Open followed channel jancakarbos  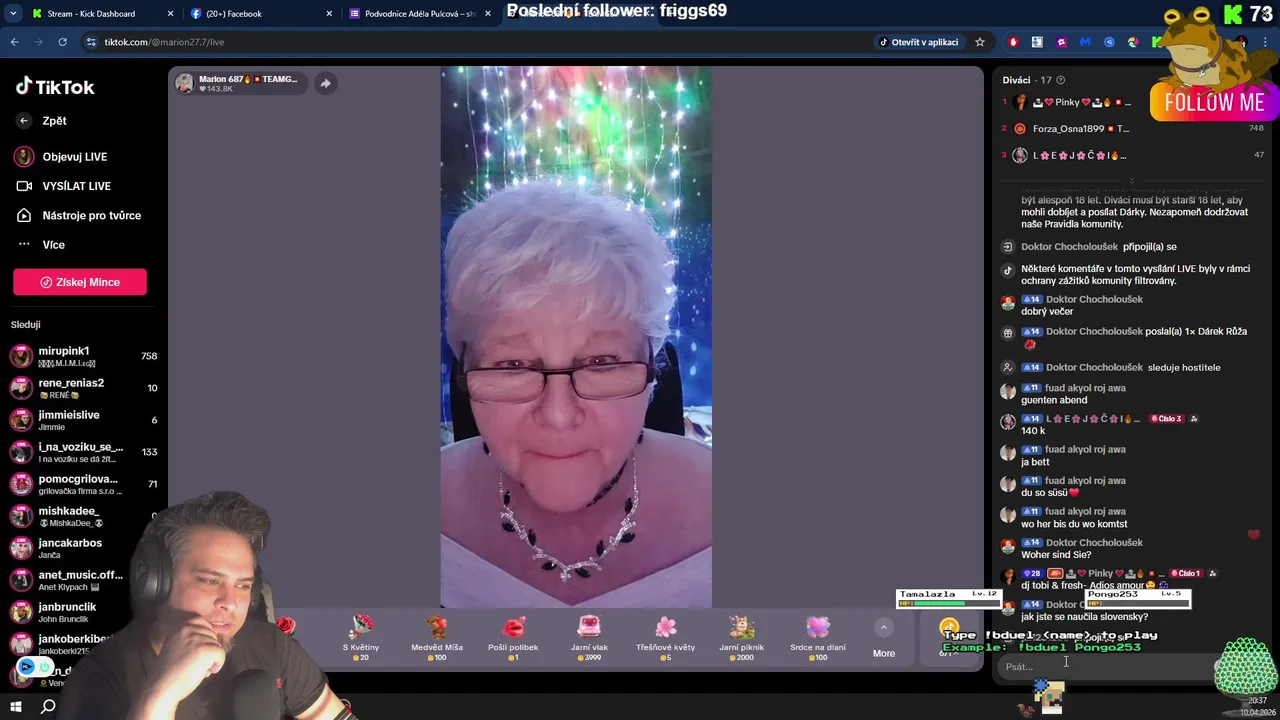[84, 548]
